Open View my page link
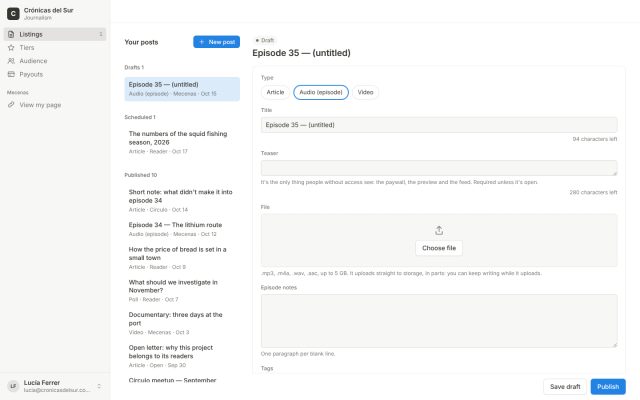 [55, 105]
